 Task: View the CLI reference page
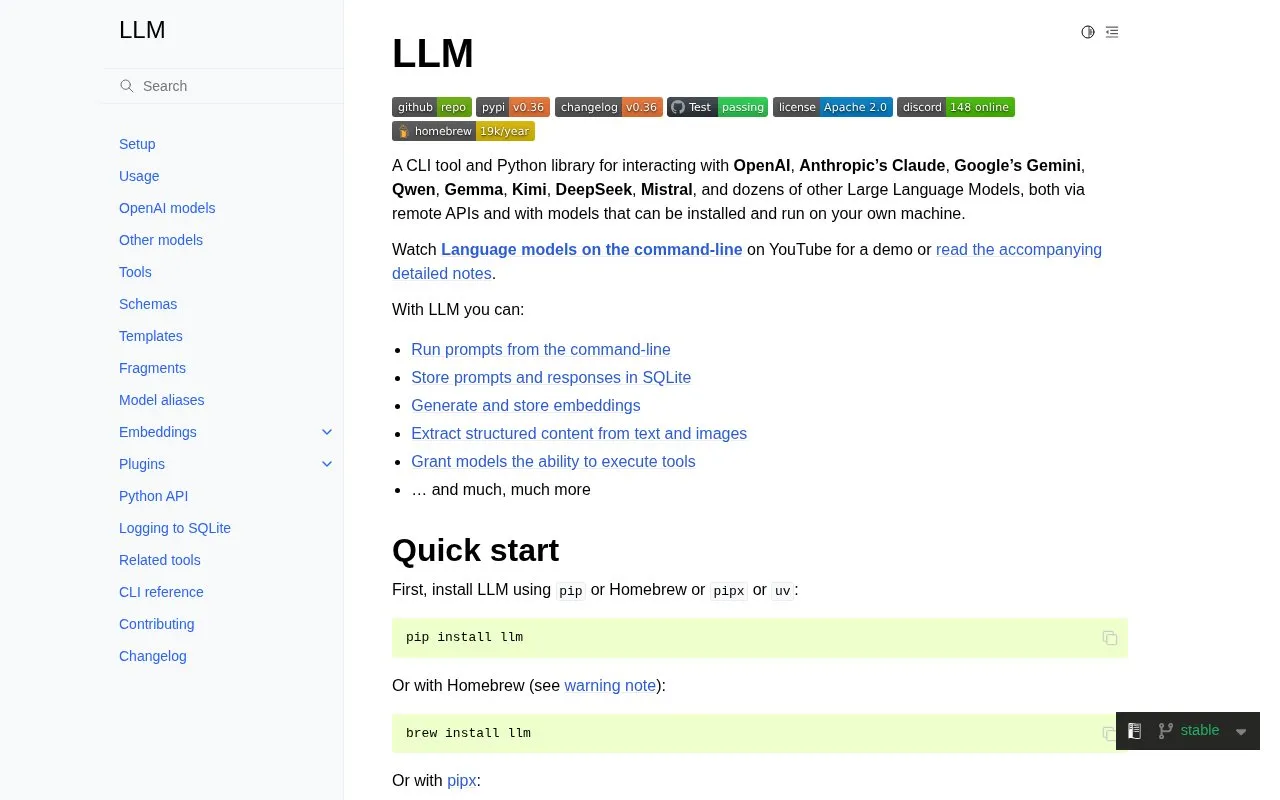point(161,592)
